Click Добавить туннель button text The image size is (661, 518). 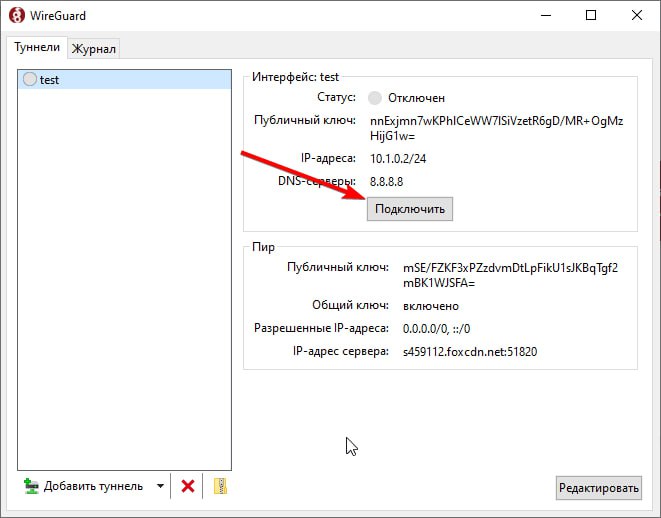coord(93,486)
